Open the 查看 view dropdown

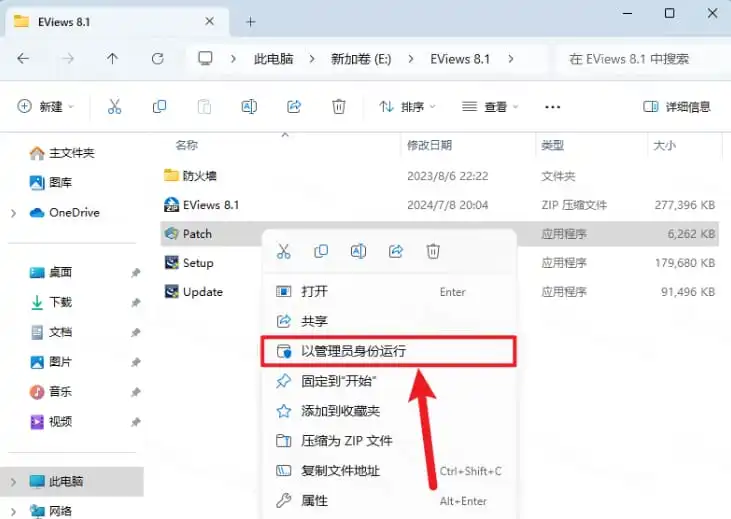[490, 107]
